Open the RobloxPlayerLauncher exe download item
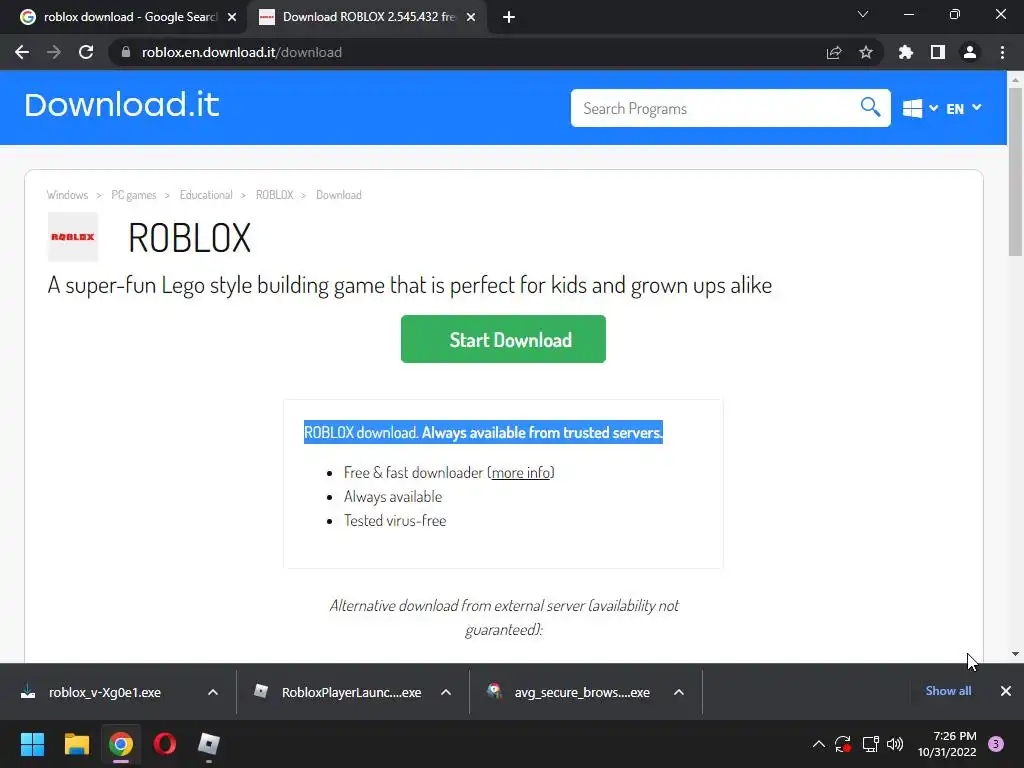The width and height of the screenshot is (1024, 768). coord(338,692)
